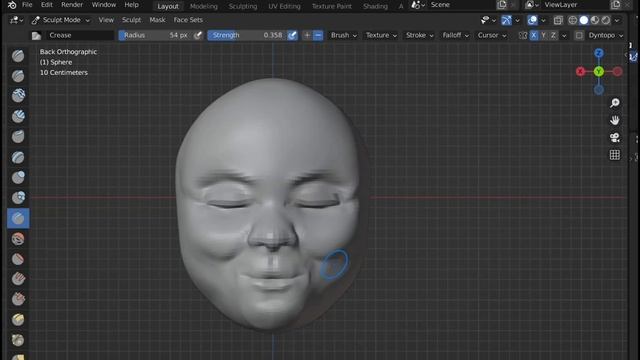Open symmetry options dropdown after XYZ
This screenshot has width=640, height=360.
click(564, 36)
